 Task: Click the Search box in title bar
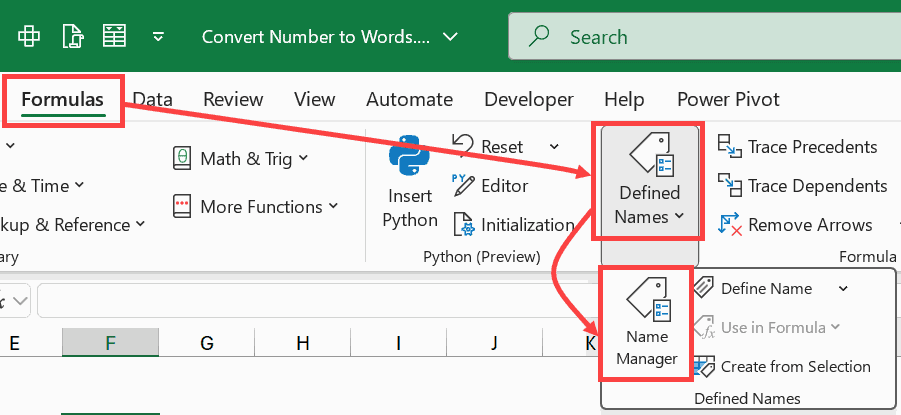[704, 37]
